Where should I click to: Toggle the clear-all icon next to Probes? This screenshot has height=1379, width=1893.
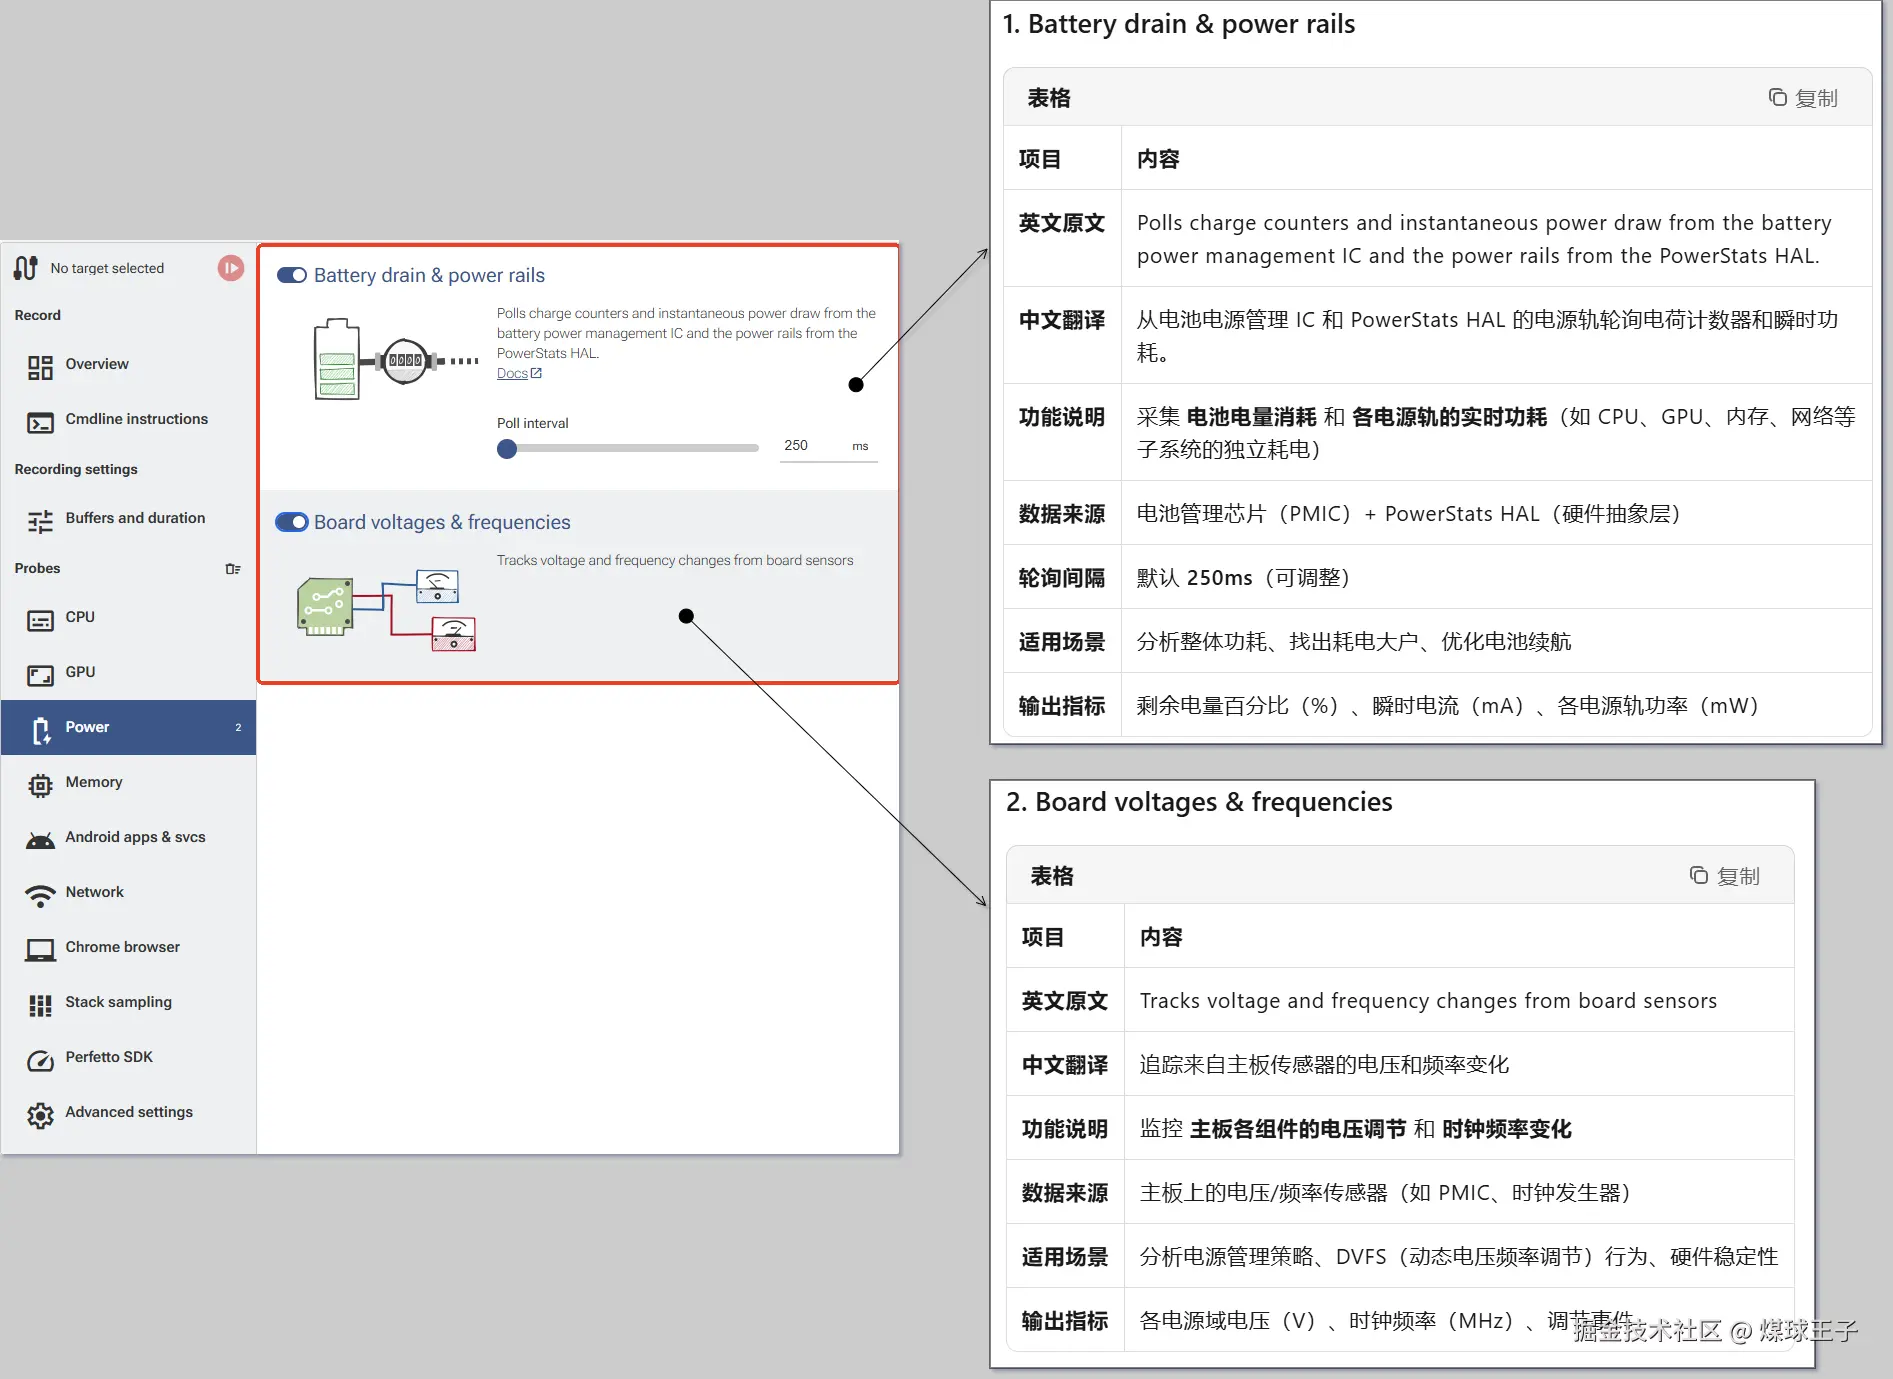point(233,567)
